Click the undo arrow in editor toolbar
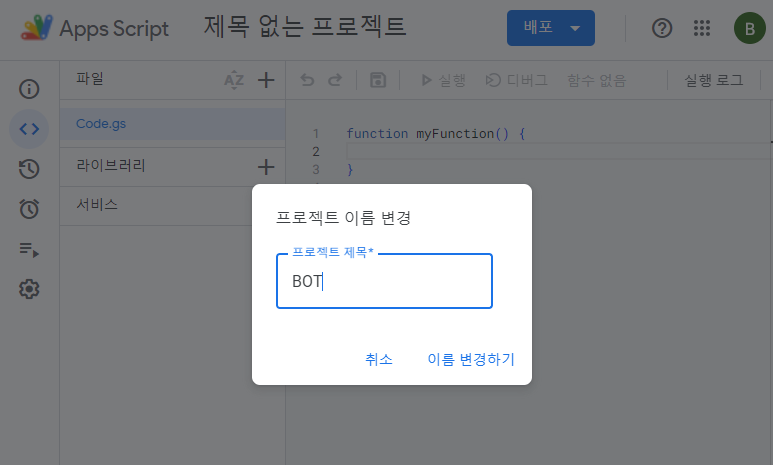Viewport: 773px width, 465px height. [307, 80]
